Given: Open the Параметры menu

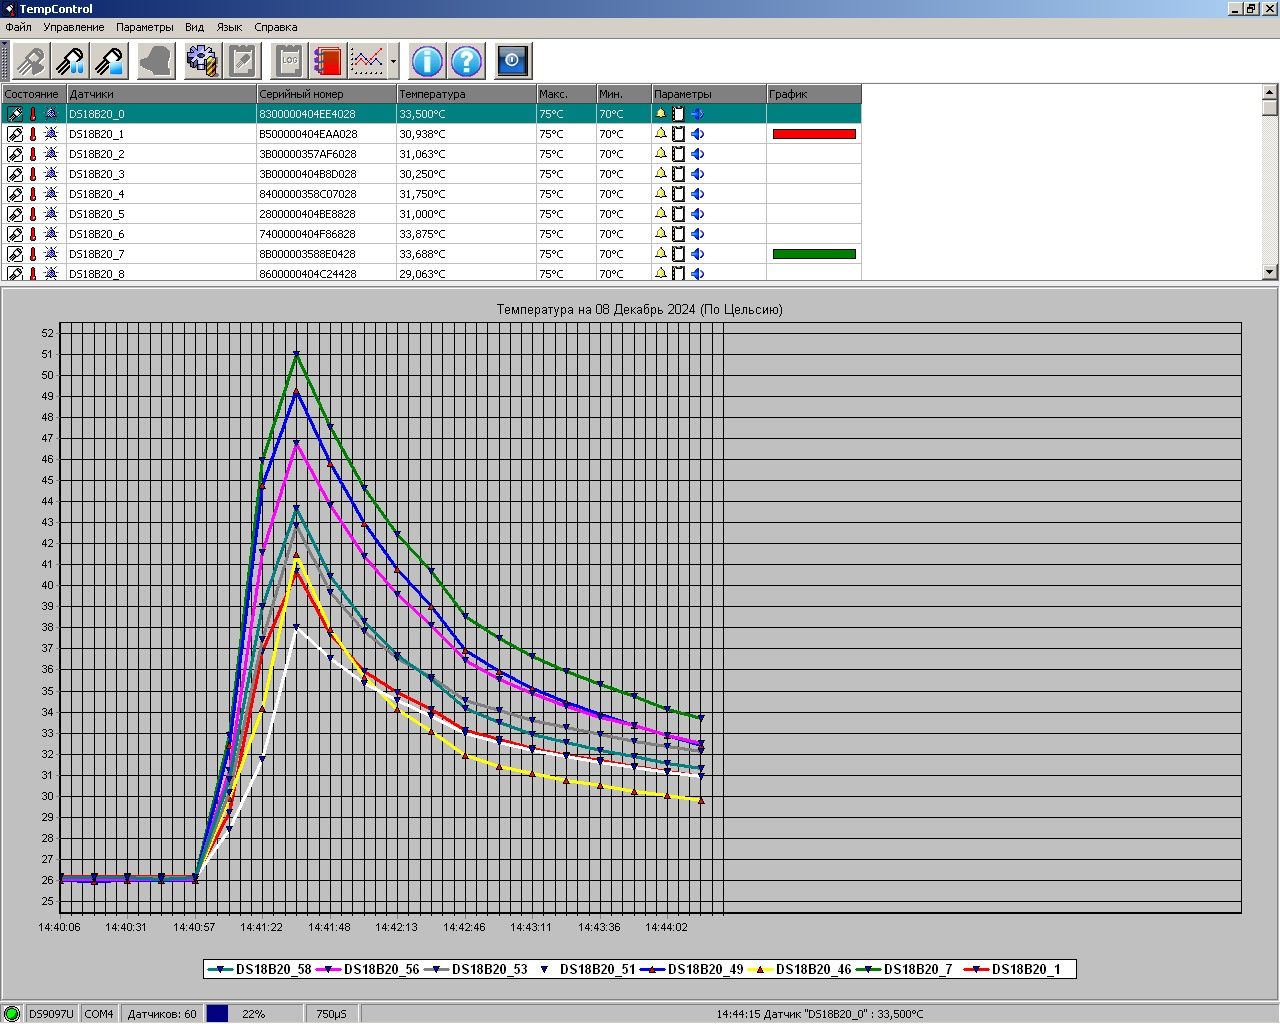Looking at the screenshot, I should pyautogui.click(x=144, y=27).
